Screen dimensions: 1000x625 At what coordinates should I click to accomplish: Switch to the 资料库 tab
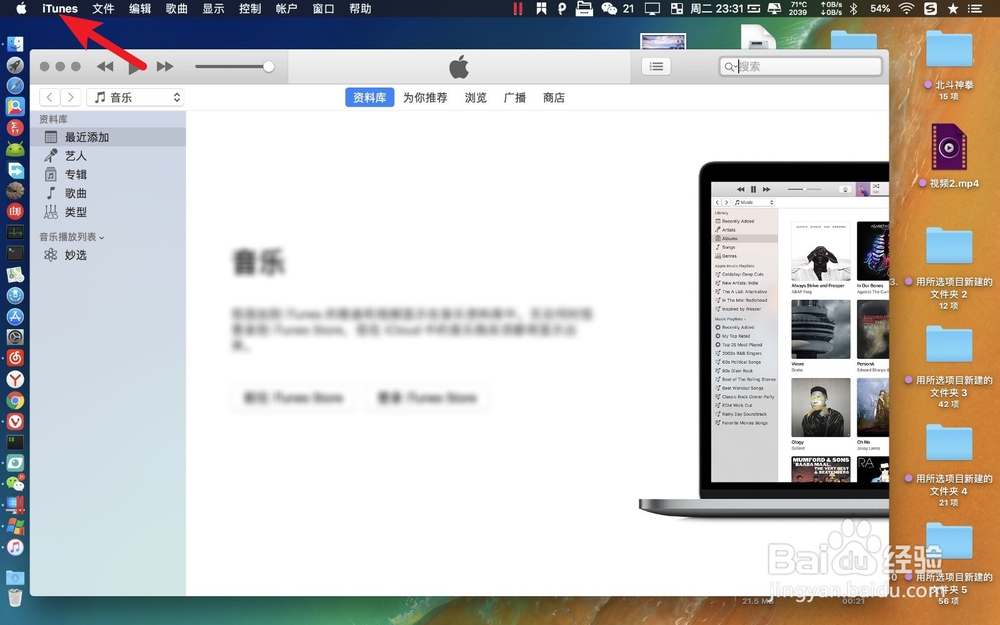coord(369,98)
